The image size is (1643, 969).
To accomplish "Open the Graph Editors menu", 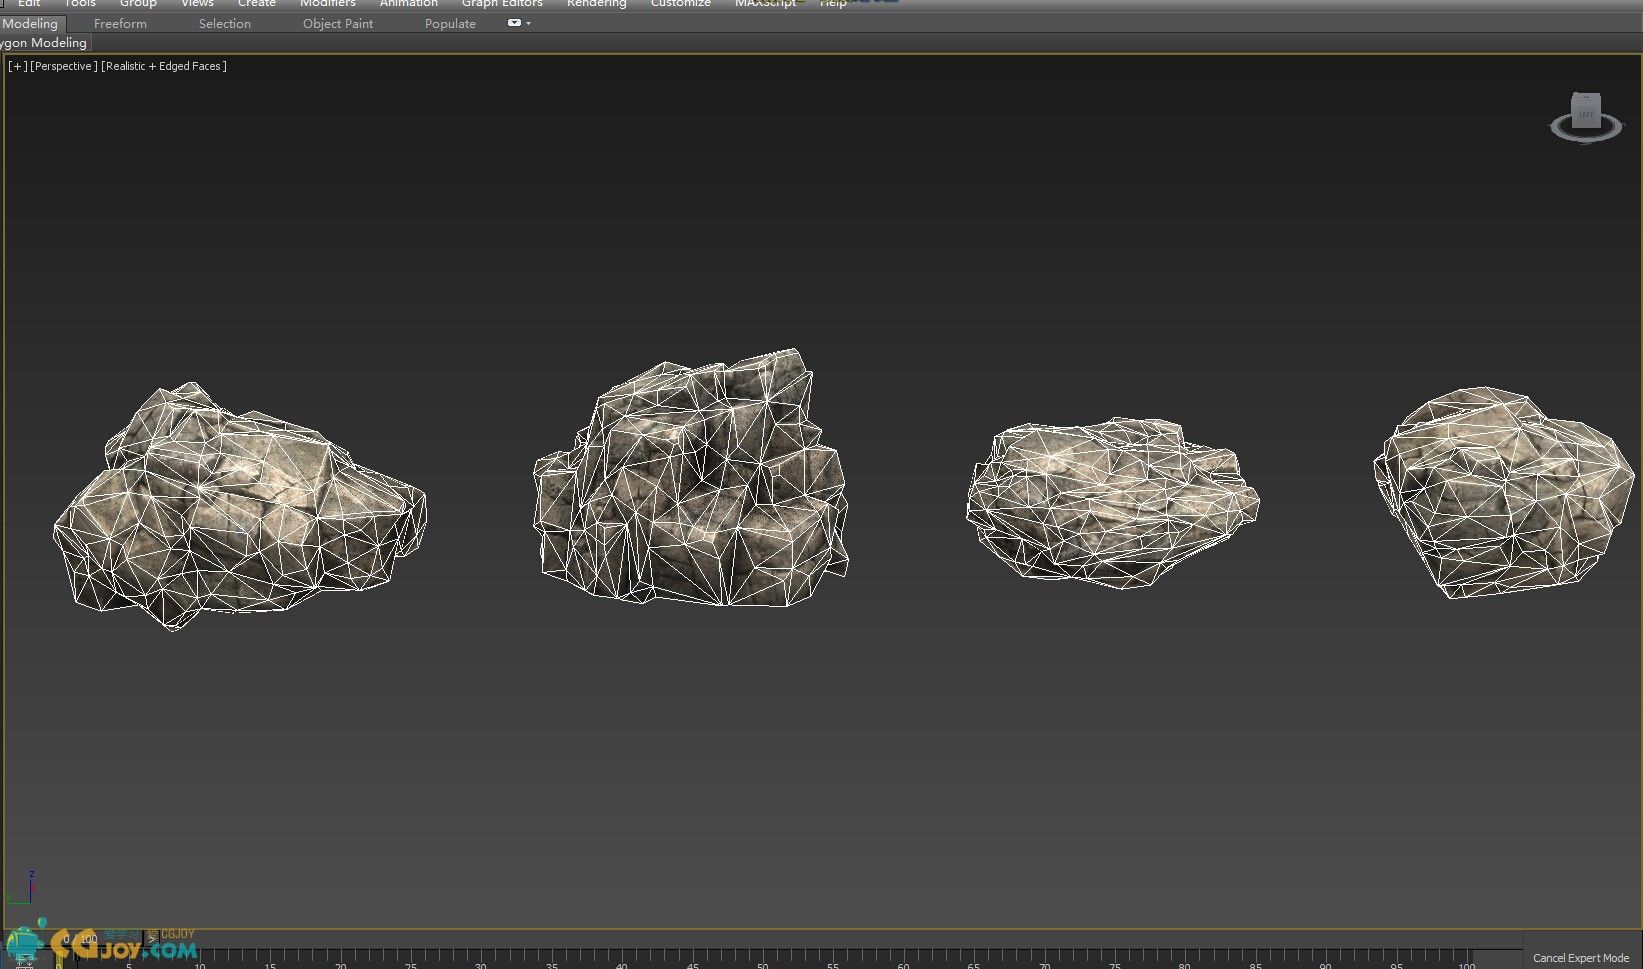I will (x=502, y=4).
